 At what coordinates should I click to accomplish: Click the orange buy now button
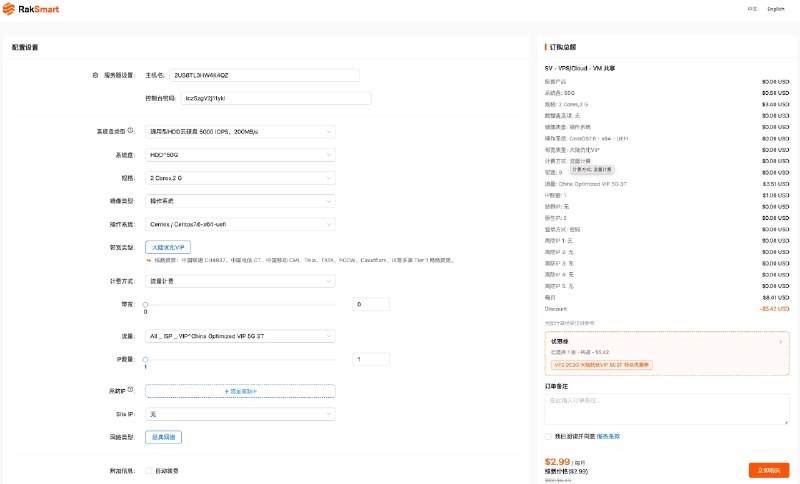[x=769, y=470]
